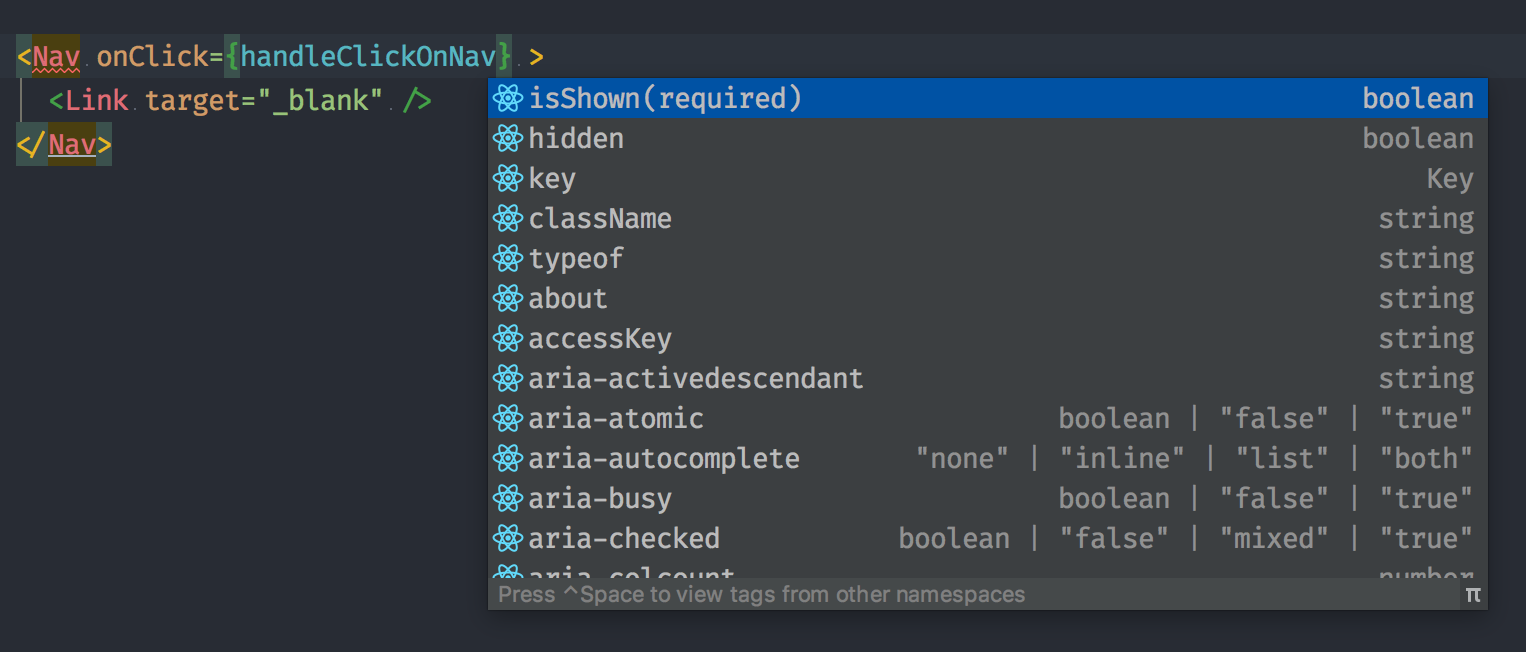Choose aria-activedescendant from the list
This screenshot has height=652, width=1526.
coord(988,378)
